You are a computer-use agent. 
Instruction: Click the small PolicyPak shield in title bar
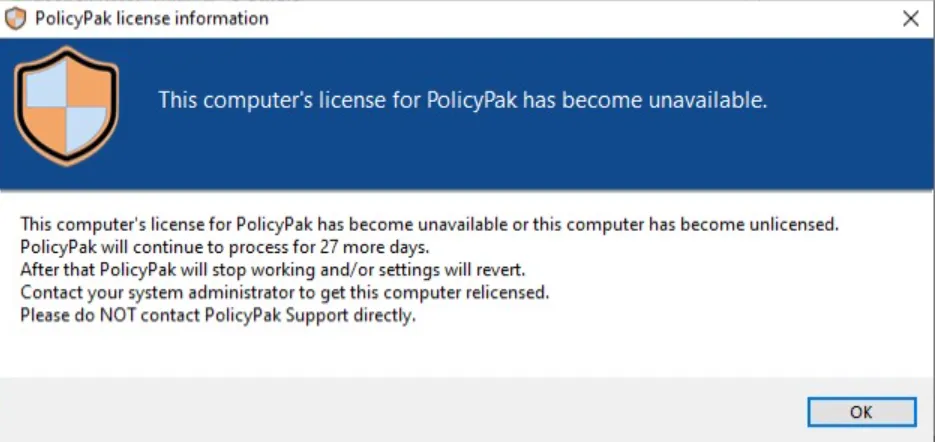click(x=16, y=18)
